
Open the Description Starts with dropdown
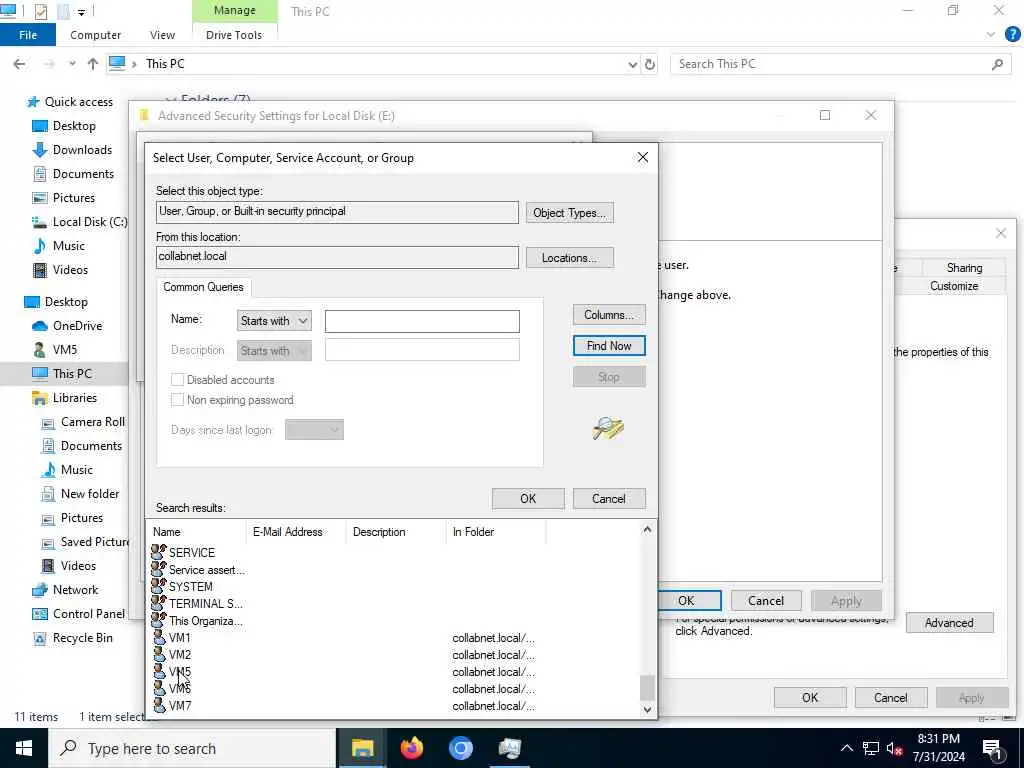(x=274, y=351)
